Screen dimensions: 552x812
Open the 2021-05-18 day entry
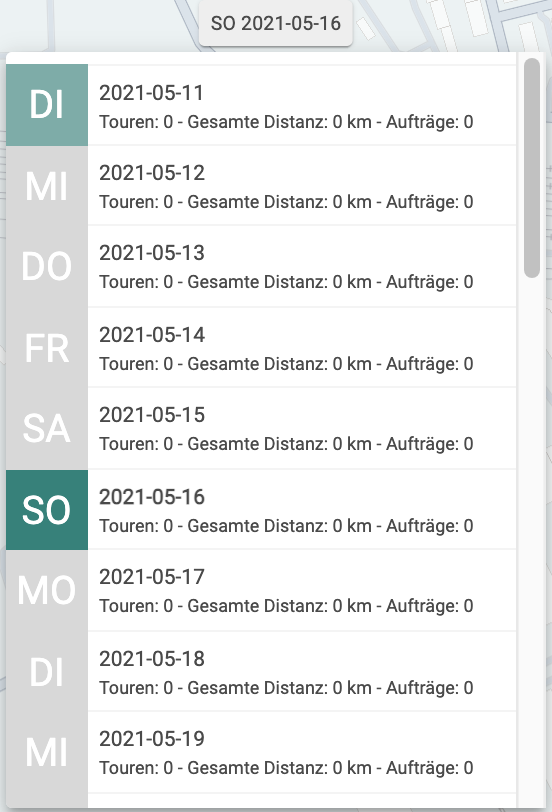click(302, 672)
